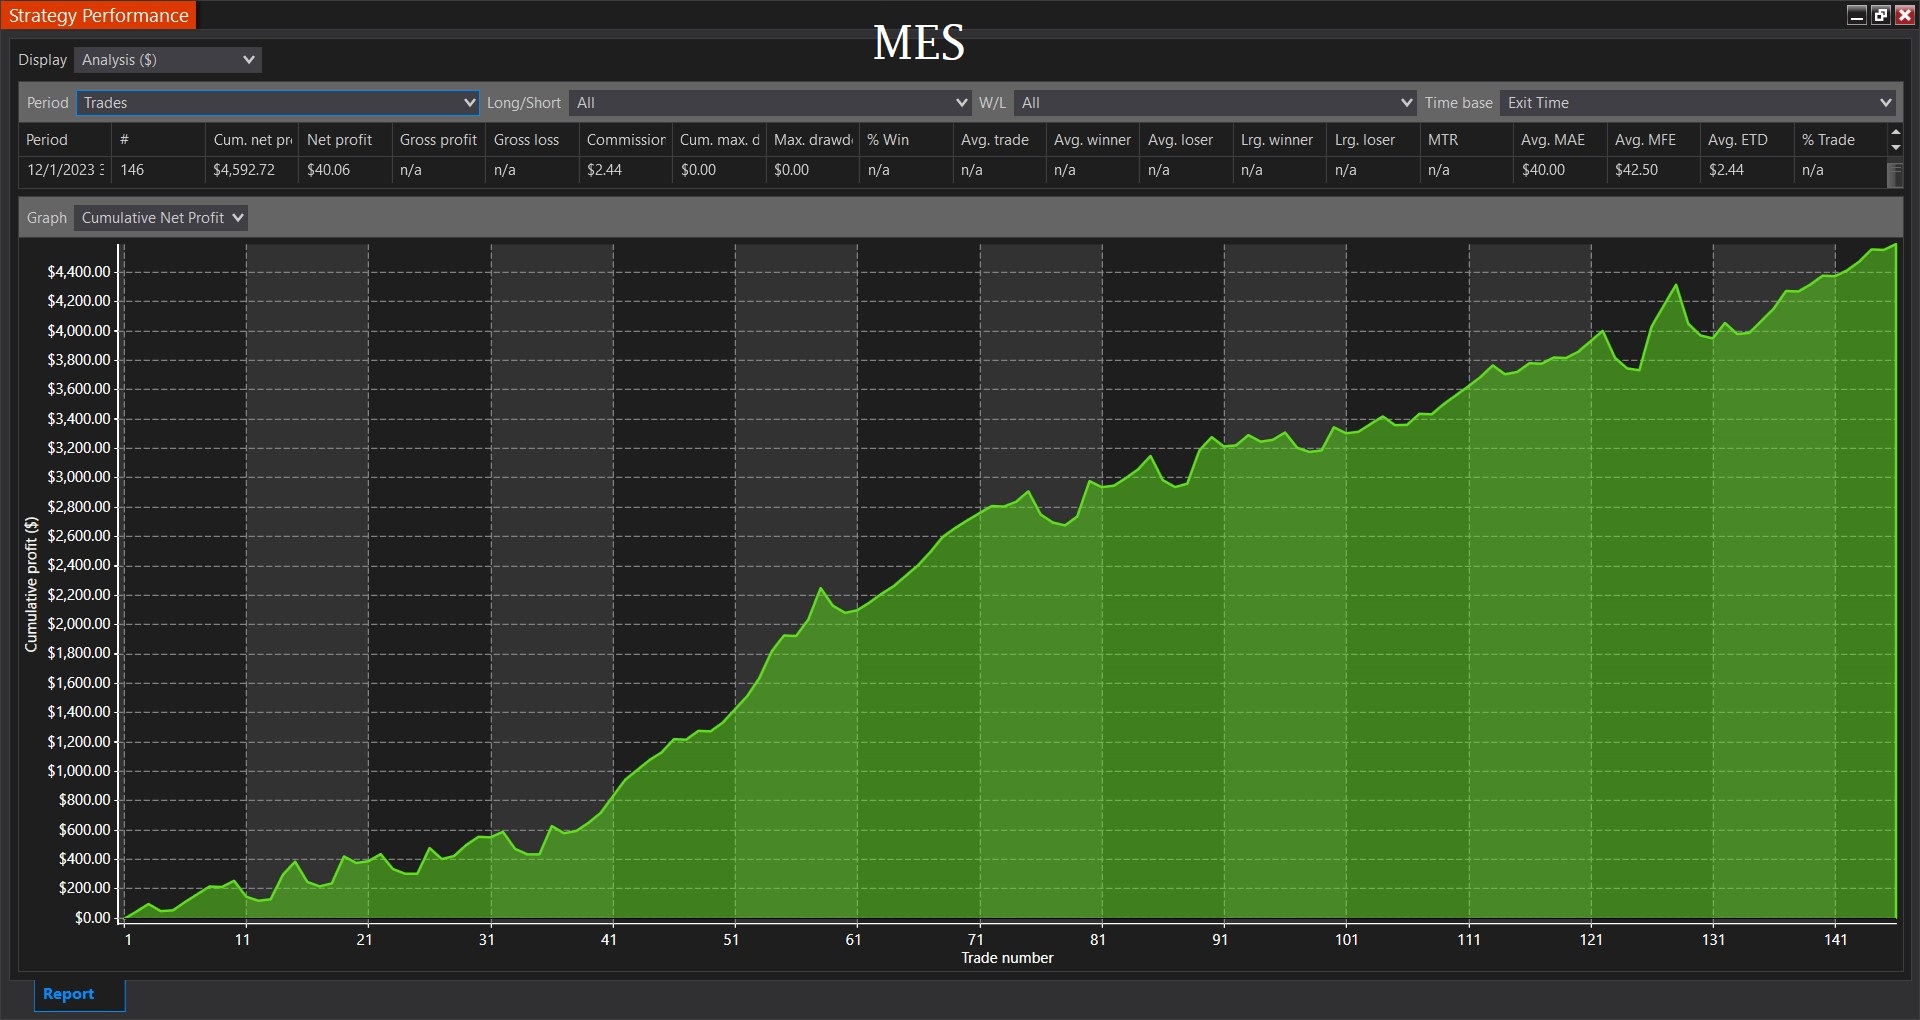Viewport: 1920px width, 1020px height.
Task: Open the Graph Cumulative Net Profit dropdown
Action: [161, 218]
